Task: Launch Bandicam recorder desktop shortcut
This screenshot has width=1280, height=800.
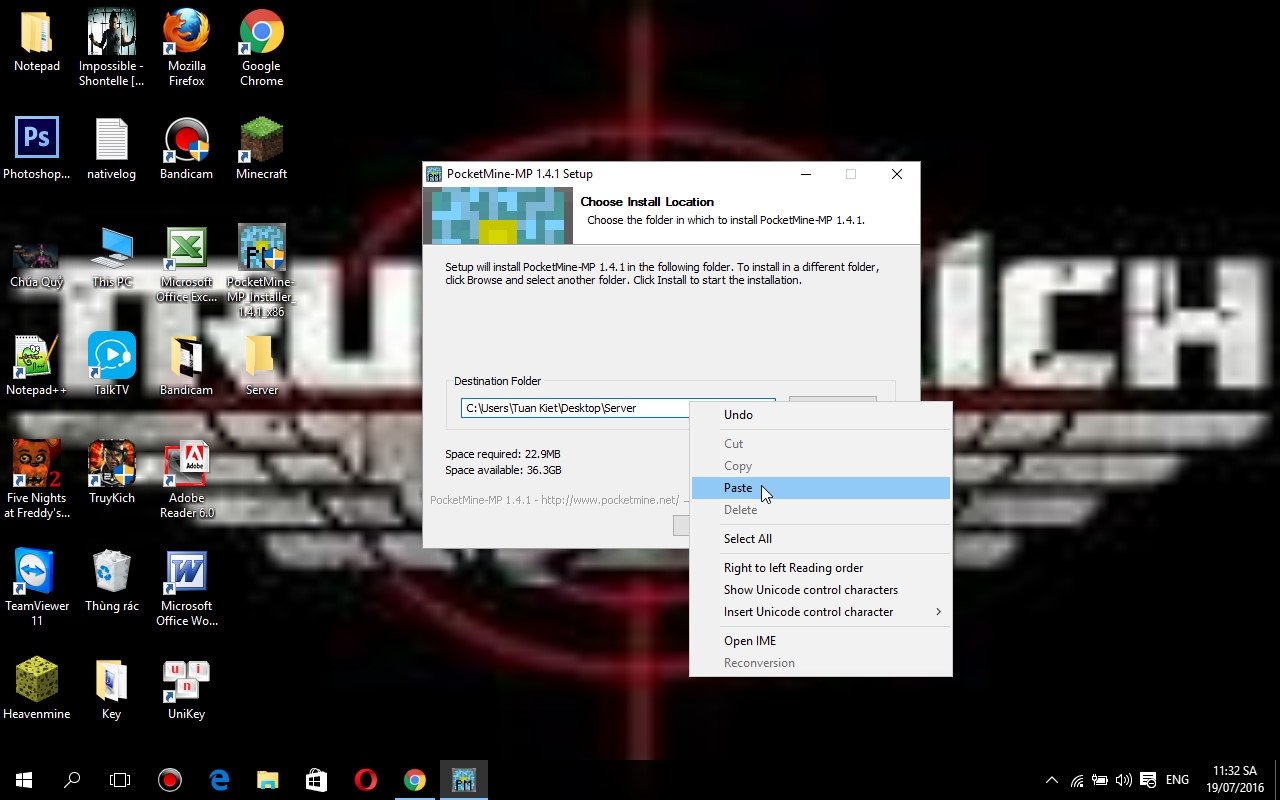Action: 186,149
